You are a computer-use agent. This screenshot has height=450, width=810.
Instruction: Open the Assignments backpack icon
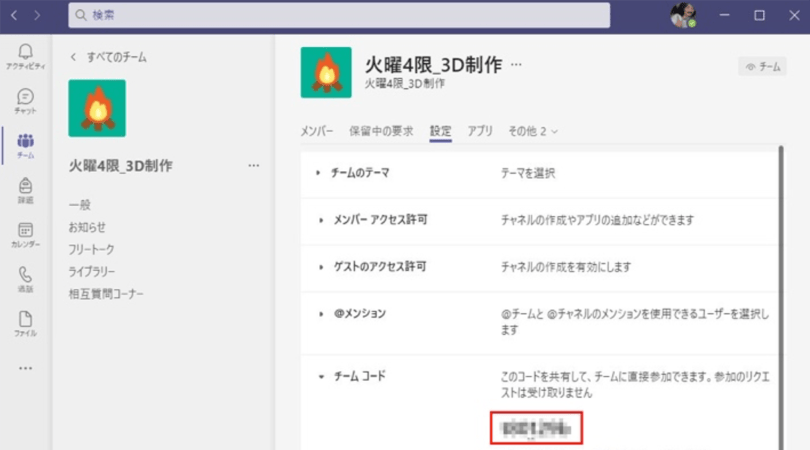[x=25, y=190]
